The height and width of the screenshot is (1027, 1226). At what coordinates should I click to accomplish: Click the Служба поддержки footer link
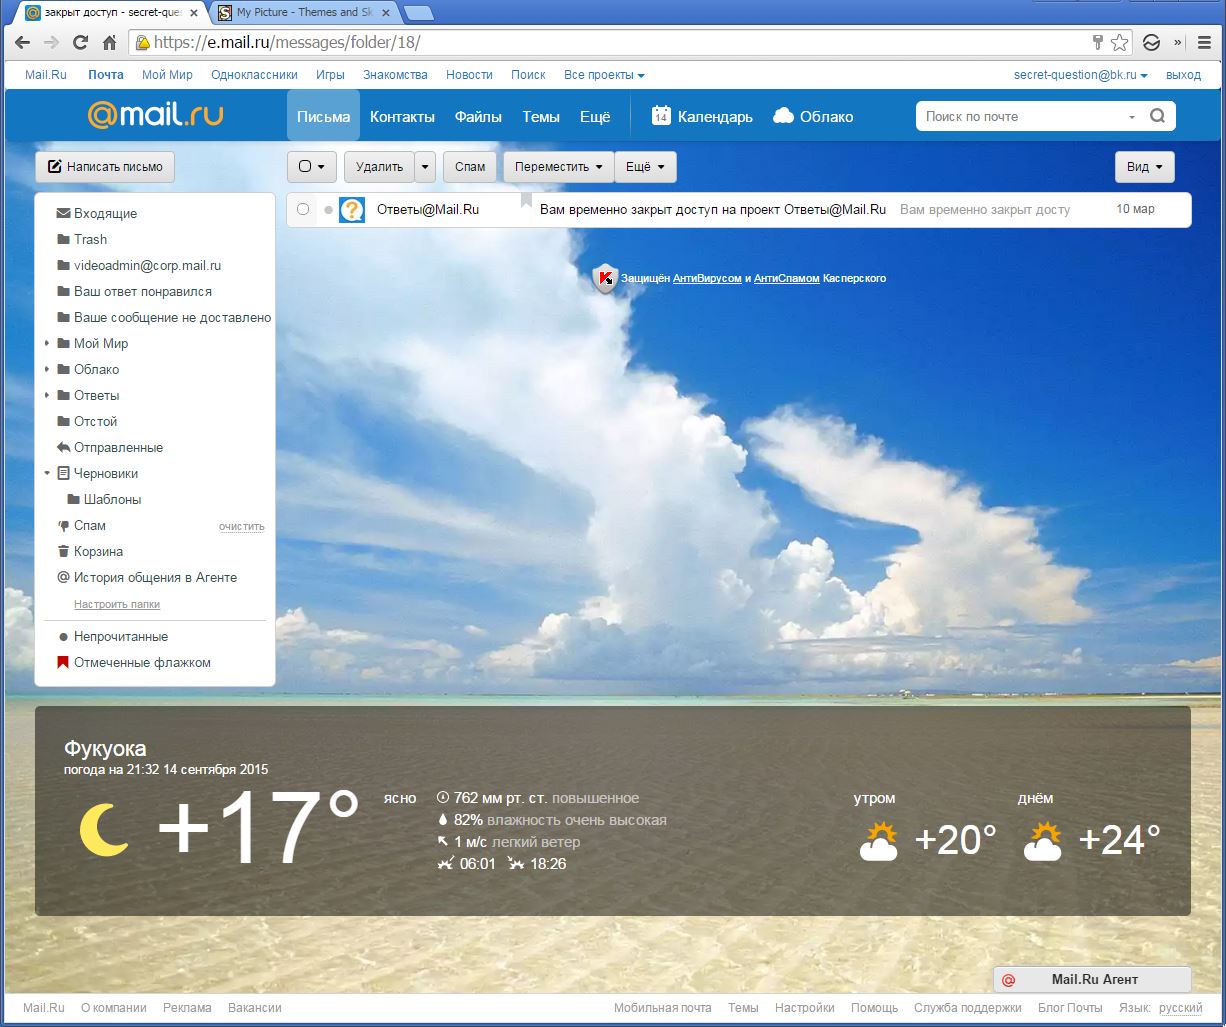click(x=968, y=1008)
